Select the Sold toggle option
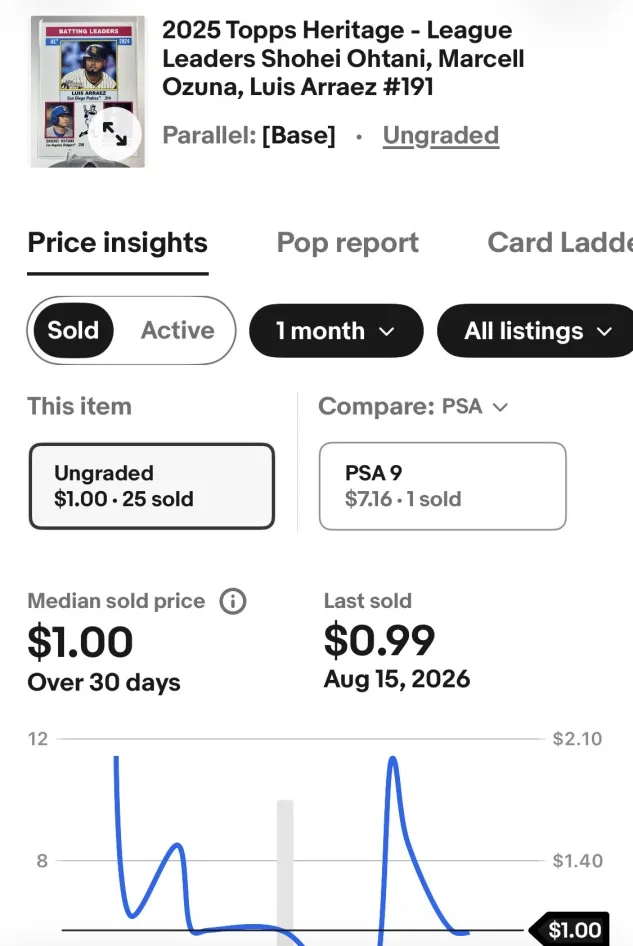 coord(73,331)
